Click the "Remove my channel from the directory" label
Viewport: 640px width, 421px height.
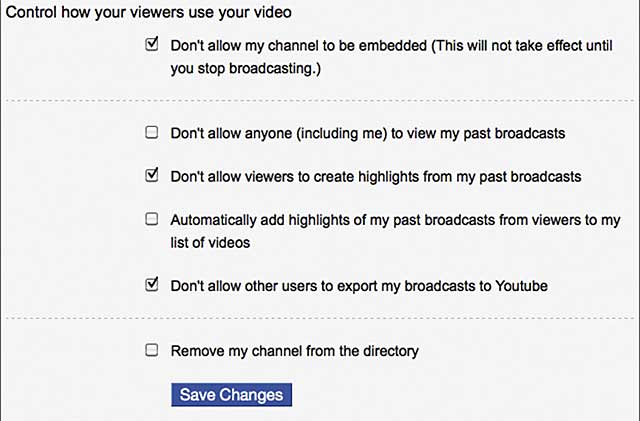click(x=295, y=351)
